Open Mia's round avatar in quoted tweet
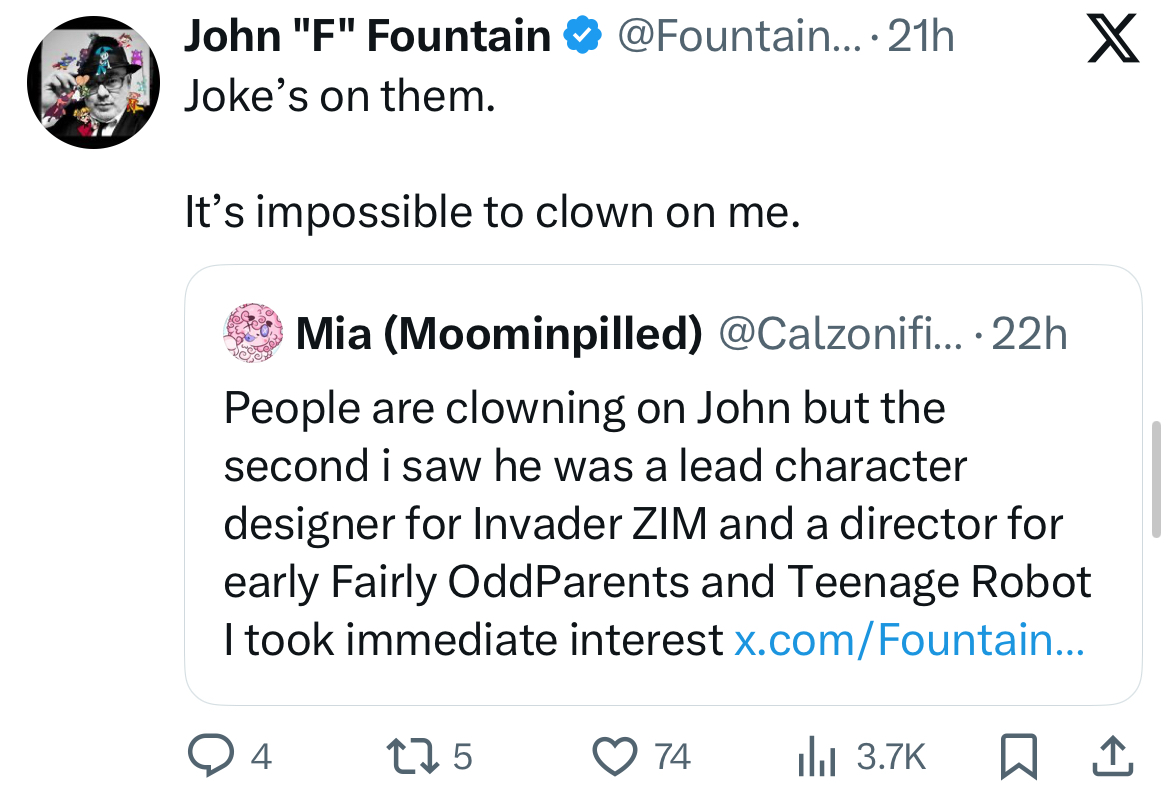The image size is (1170, 804). click(251, 333)
